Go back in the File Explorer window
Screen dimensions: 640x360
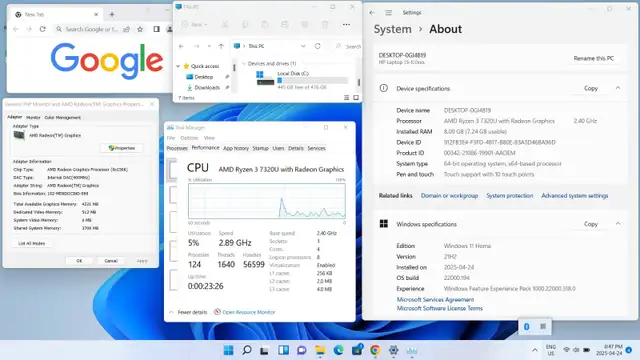click(182, 46)
